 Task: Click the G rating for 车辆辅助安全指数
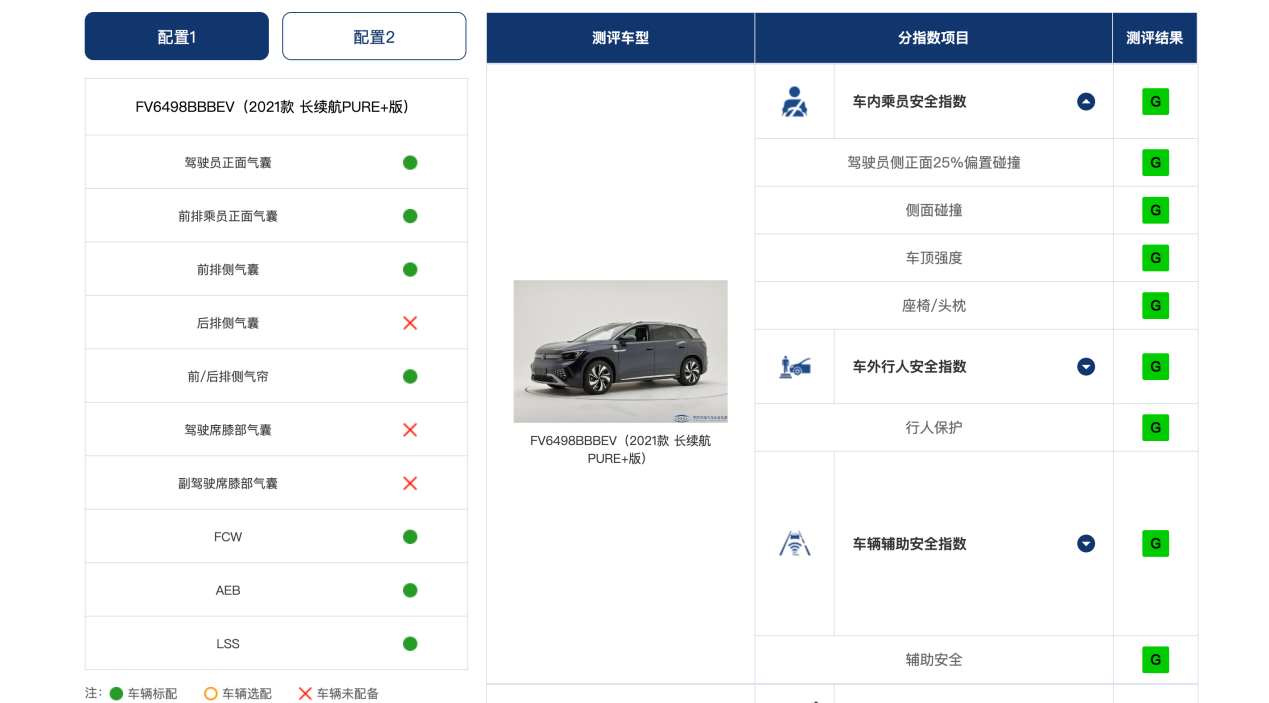point(1156,544)
